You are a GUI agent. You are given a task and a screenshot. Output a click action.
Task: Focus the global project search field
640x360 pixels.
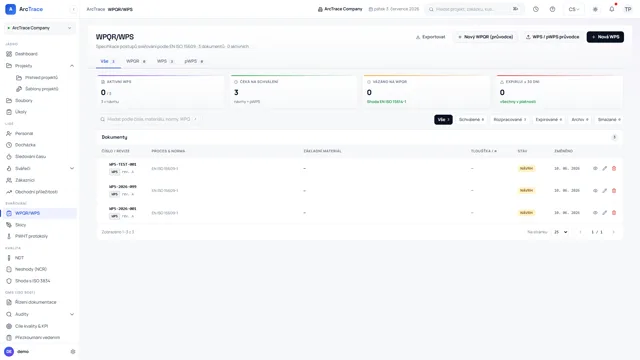coord(474,9)
